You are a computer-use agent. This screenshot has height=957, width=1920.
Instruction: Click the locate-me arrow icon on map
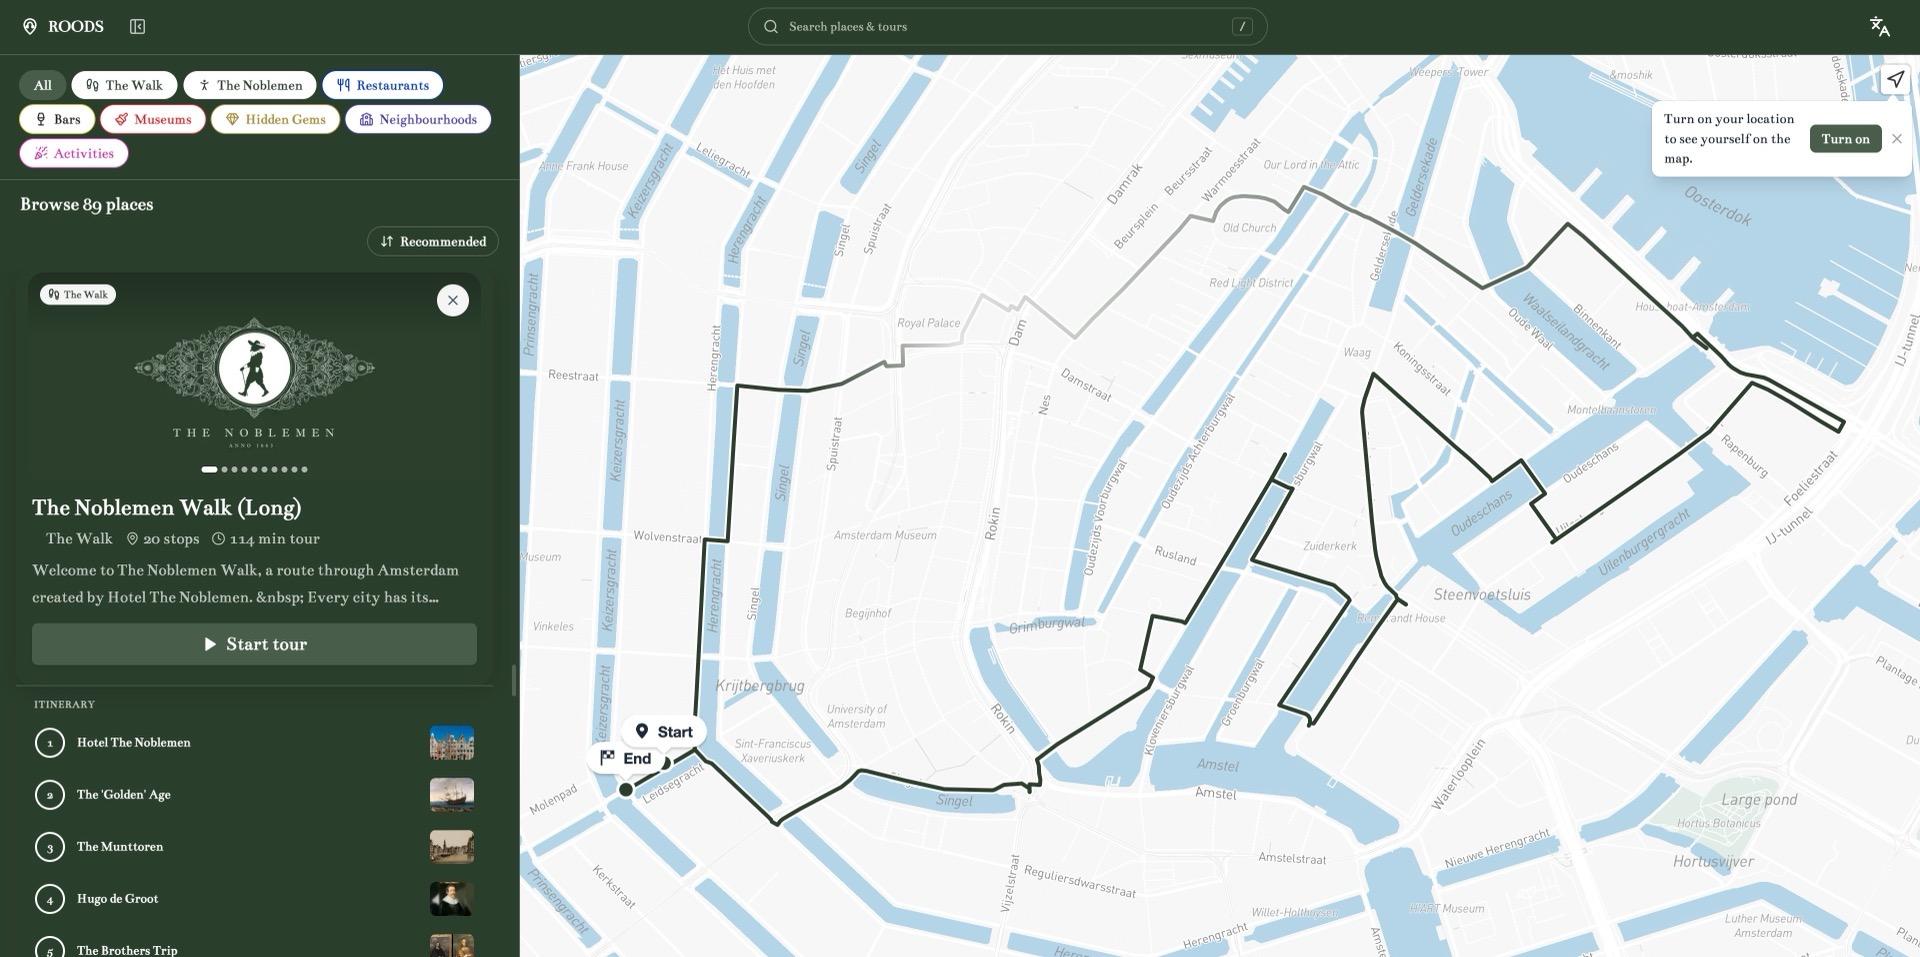click(x=1895, y=80)
